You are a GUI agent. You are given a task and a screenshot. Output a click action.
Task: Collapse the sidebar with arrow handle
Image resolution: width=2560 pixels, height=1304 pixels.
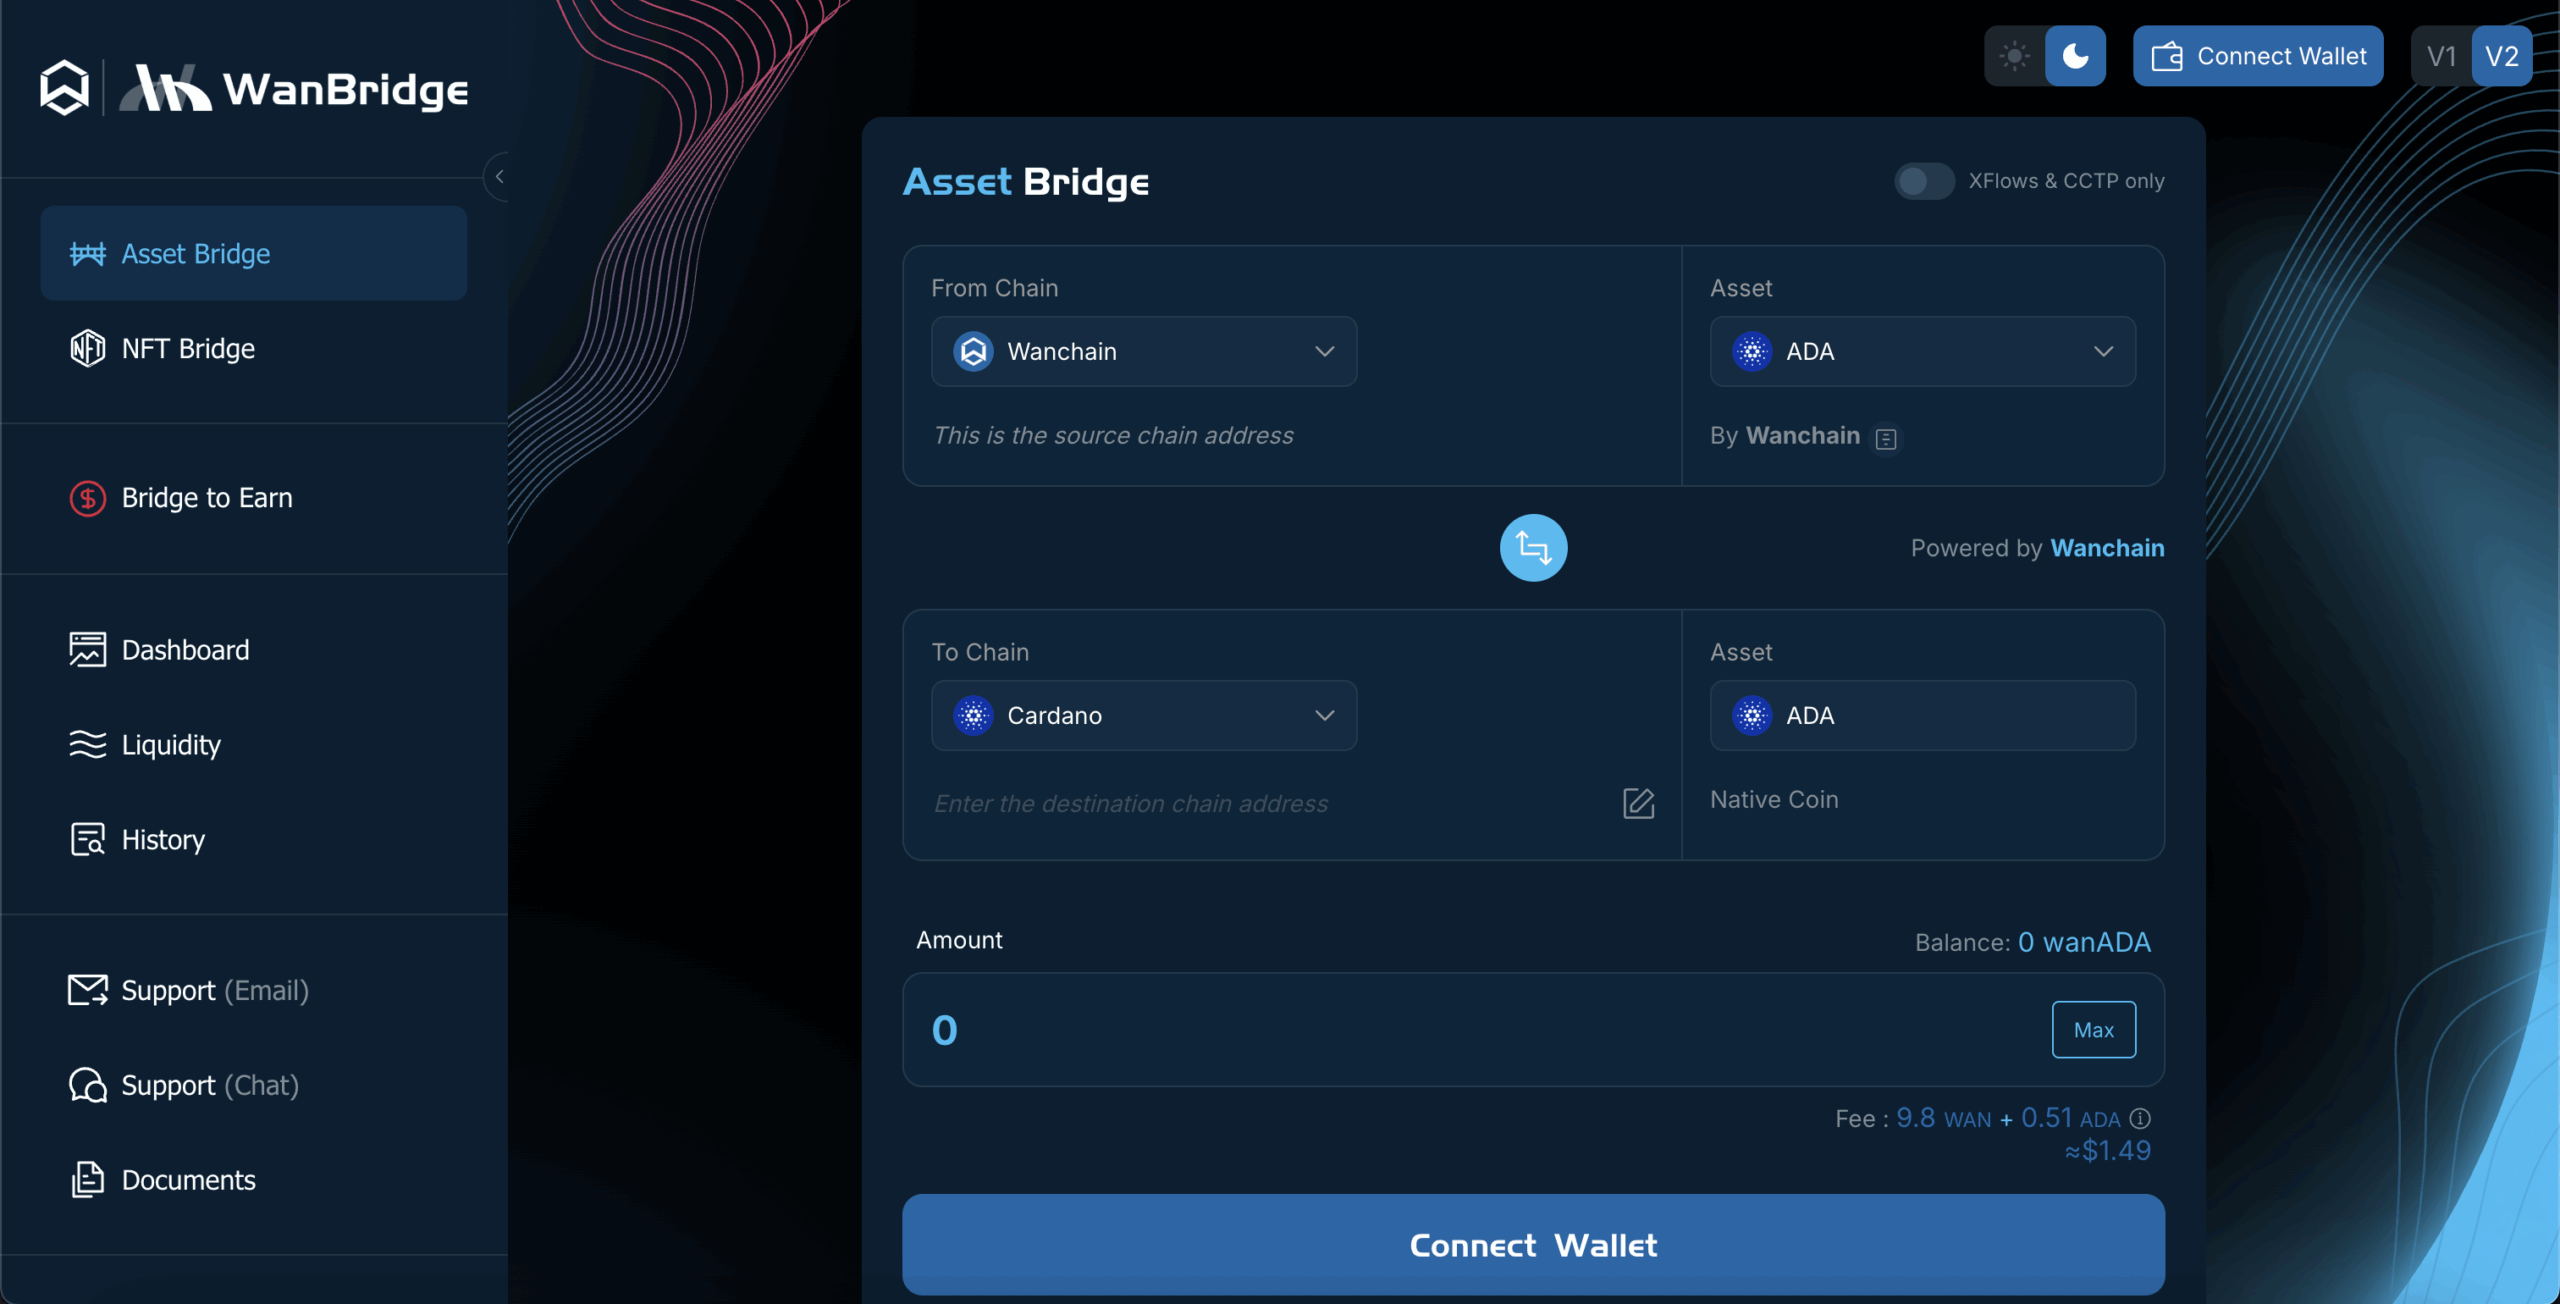click(x=498, y=177)
